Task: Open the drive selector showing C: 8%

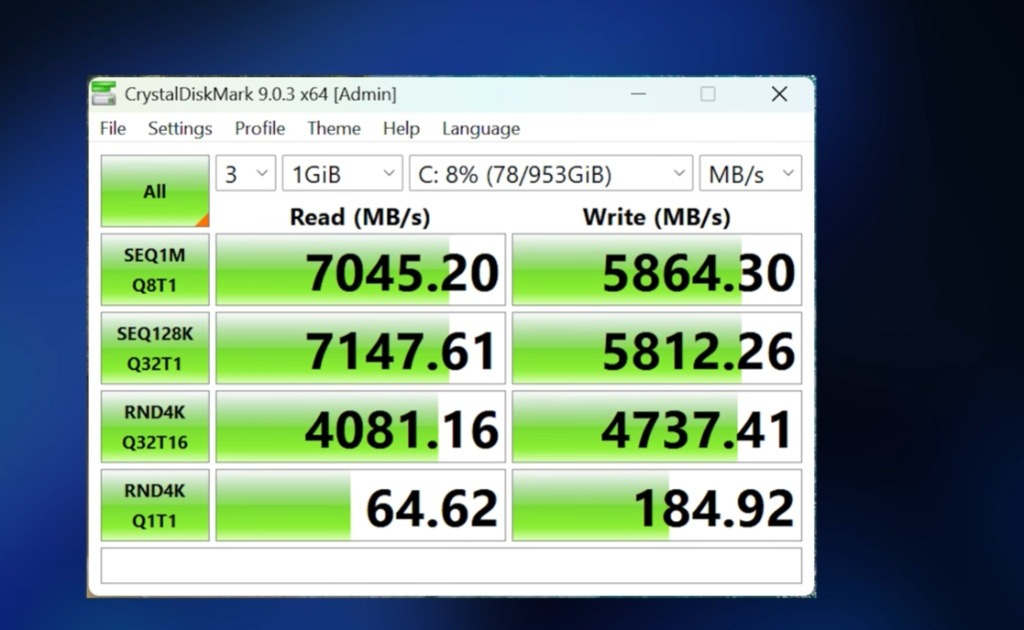Action: (x=551, y=174)
